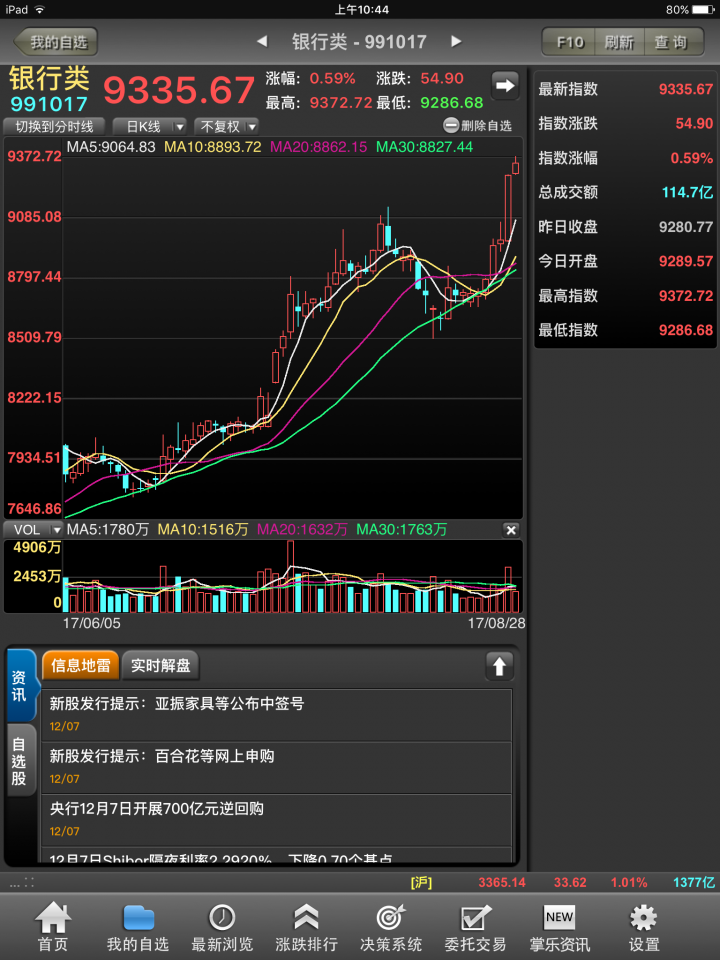Tap the MA10:8893.72 label
Viewport: 720px width, 960px height.
212,147
